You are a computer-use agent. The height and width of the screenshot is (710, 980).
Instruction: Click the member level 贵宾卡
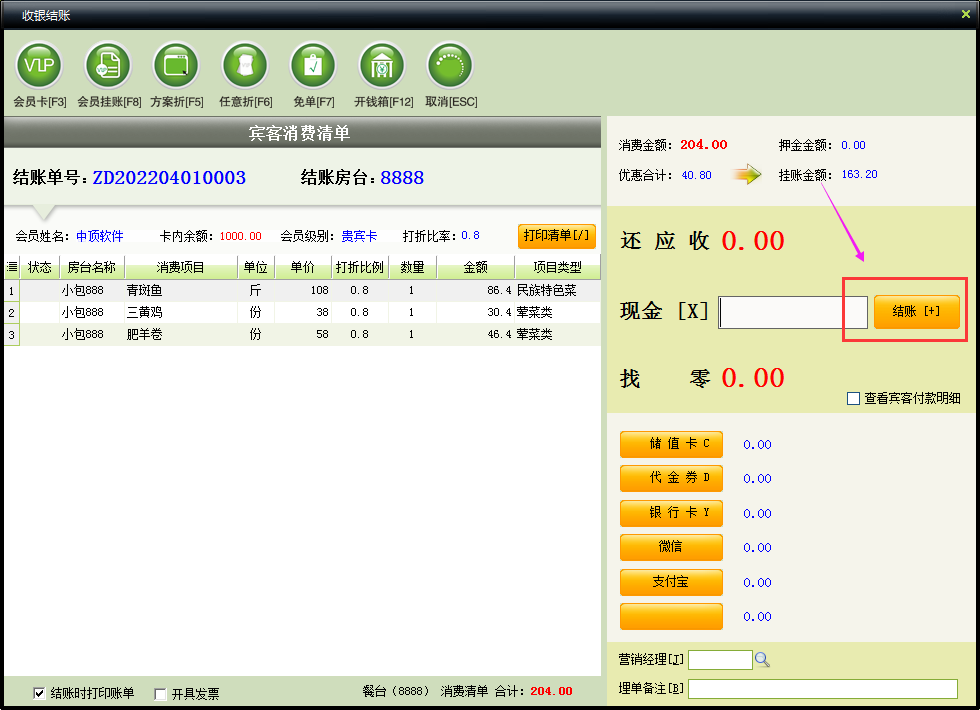pos(359,236)
